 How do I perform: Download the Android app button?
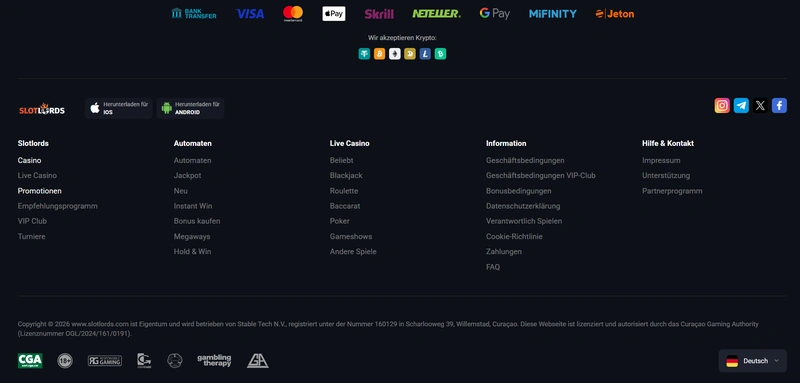[x=190, y=108]
